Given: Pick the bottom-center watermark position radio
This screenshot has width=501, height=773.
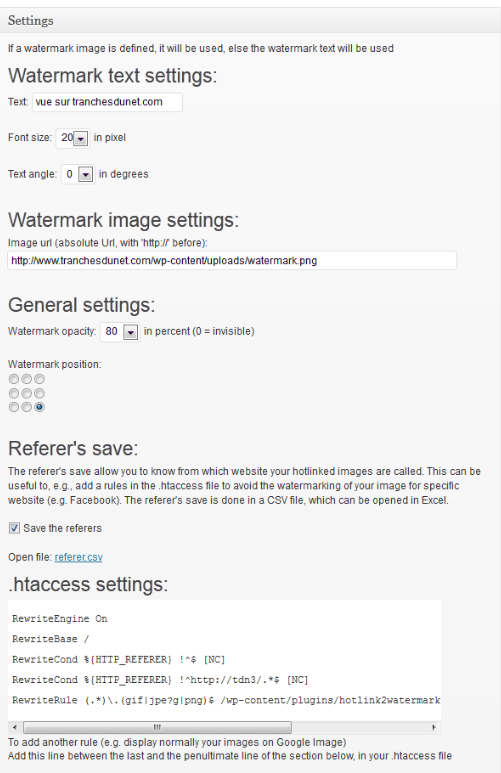Looking at the screenshot, I should pyautogui.click(x=27, y=407).
